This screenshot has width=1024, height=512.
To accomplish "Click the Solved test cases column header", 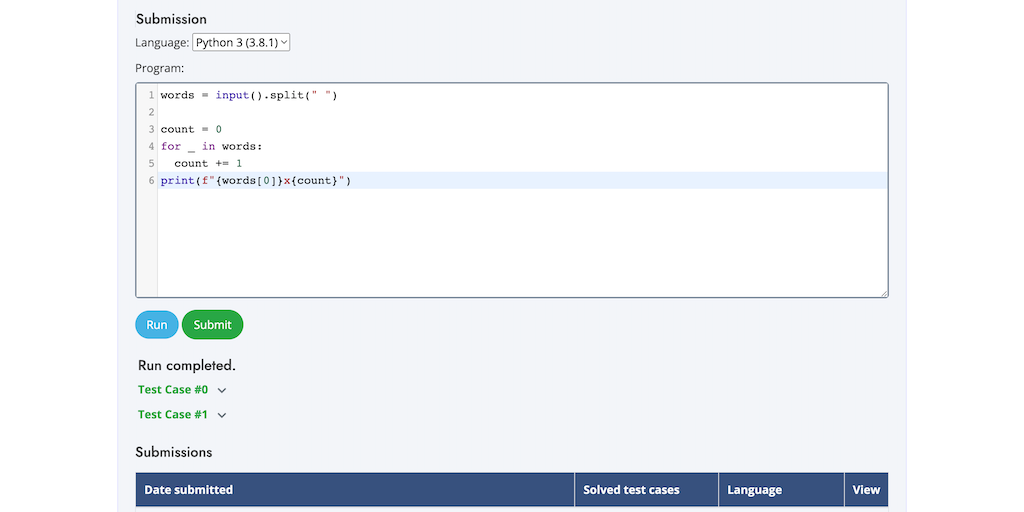I will coord(631,490).
